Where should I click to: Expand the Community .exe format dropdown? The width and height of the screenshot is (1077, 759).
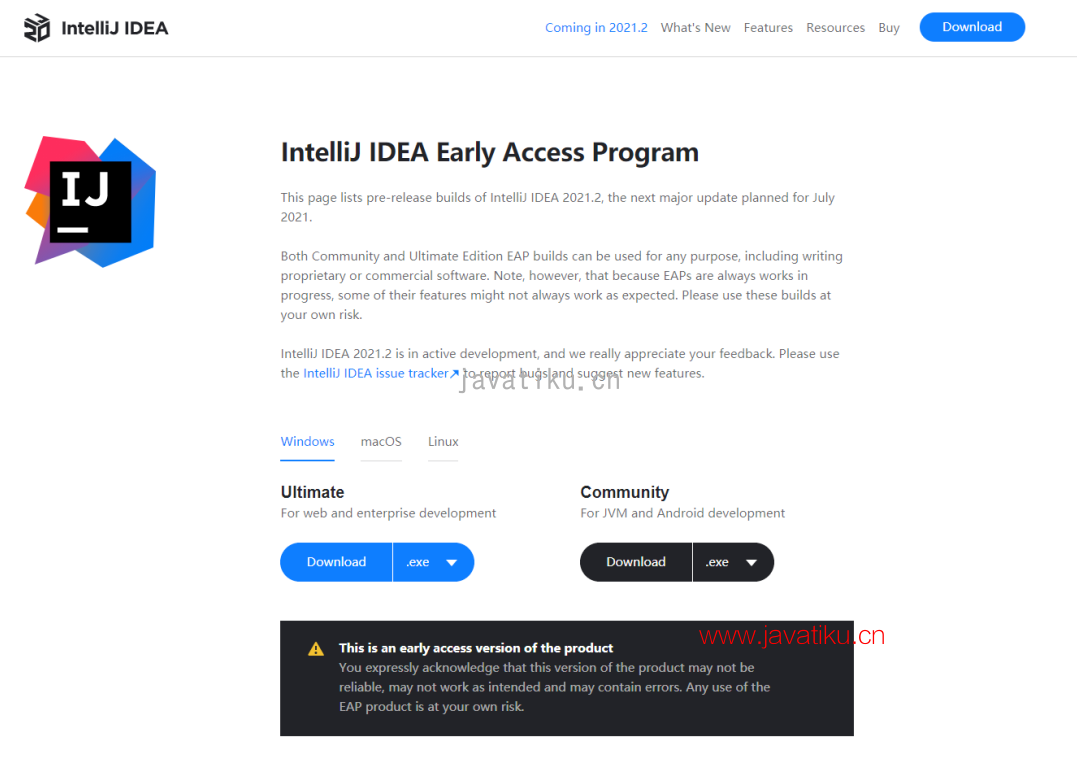click(733, 562)
